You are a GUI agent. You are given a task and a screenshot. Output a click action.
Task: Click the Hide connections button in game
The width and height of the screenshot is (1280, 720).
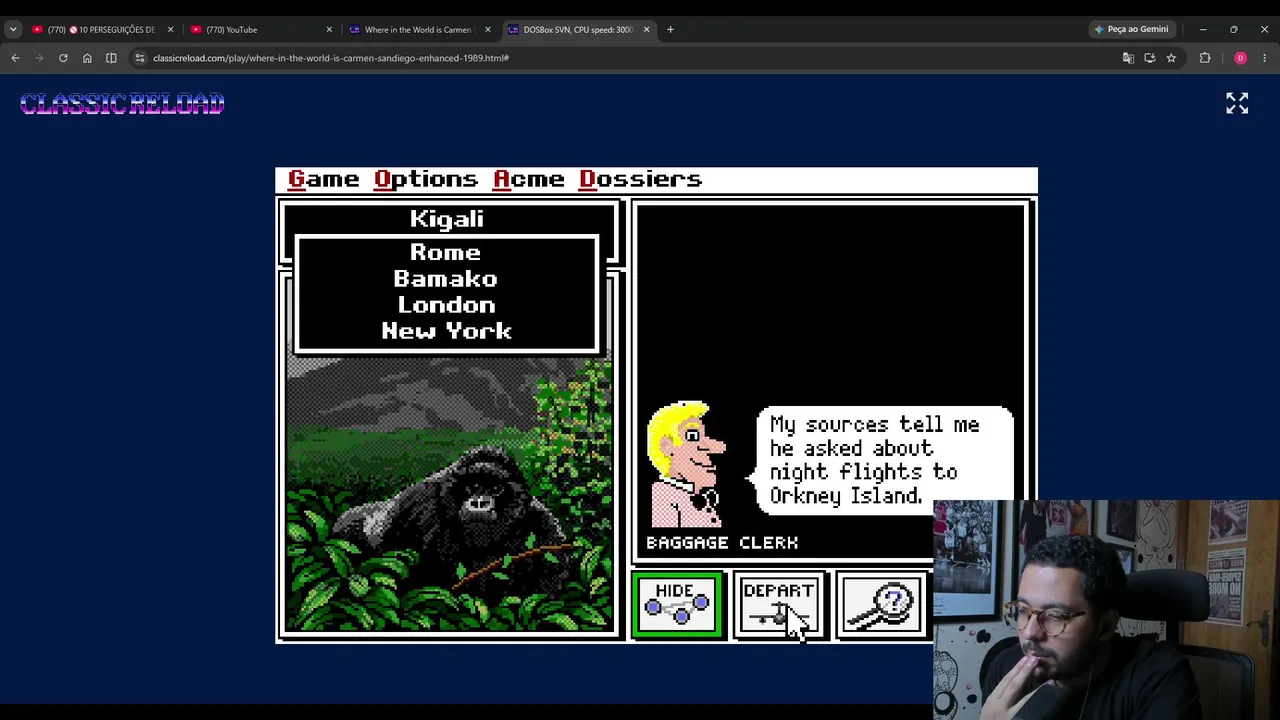677,605
